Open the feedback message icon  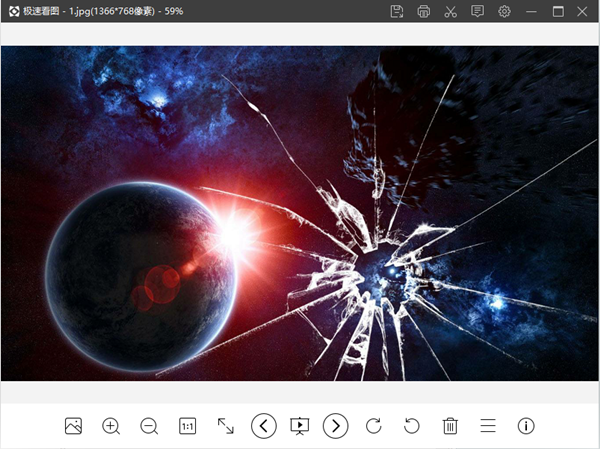coord(478,11)
